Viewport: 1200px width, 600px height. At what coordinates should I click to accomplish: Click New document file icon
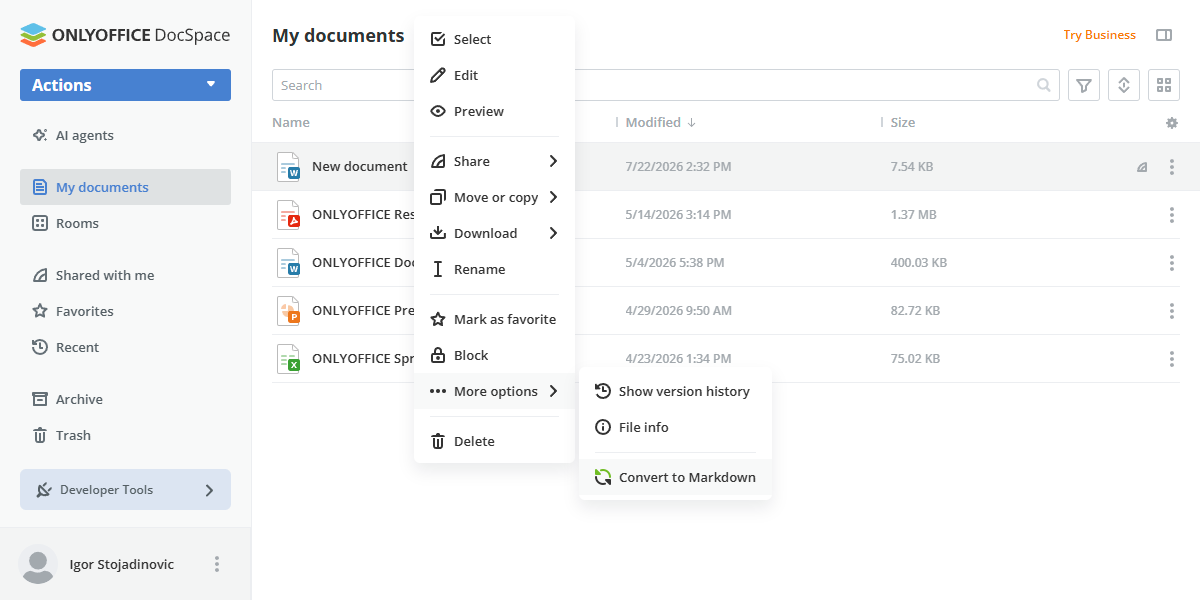[x=288, y=167]
